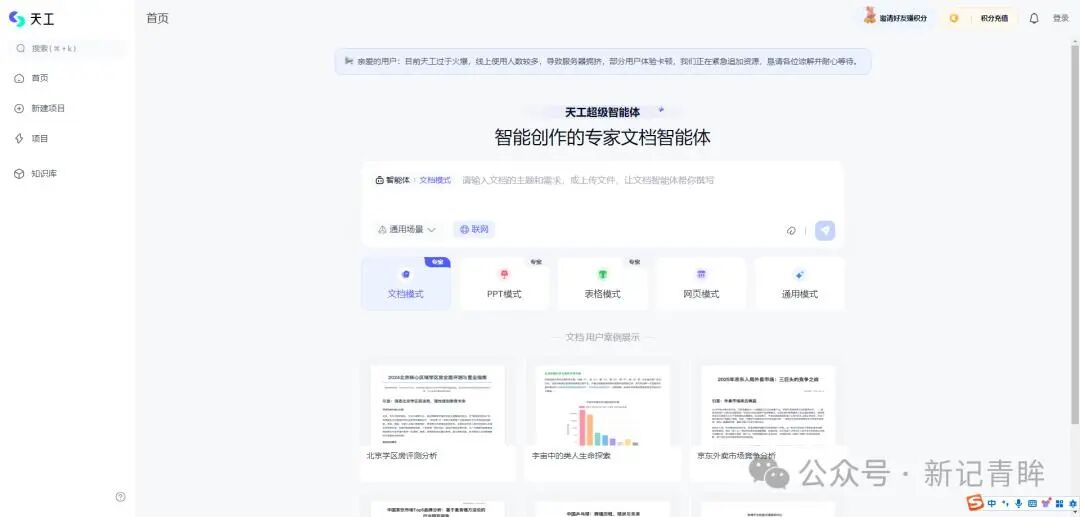
Task: Click the attachment paperclip icon
Action: 791,231
